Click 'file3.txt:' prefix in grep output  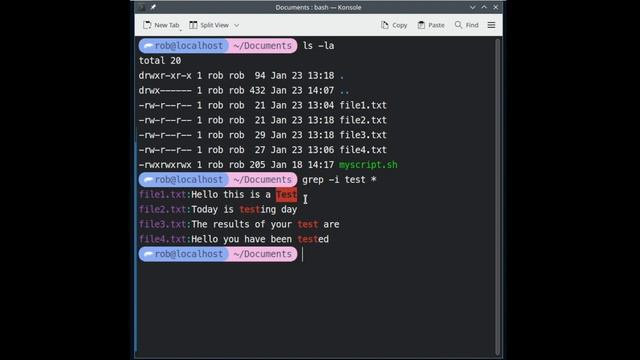(x=165, y=224)
